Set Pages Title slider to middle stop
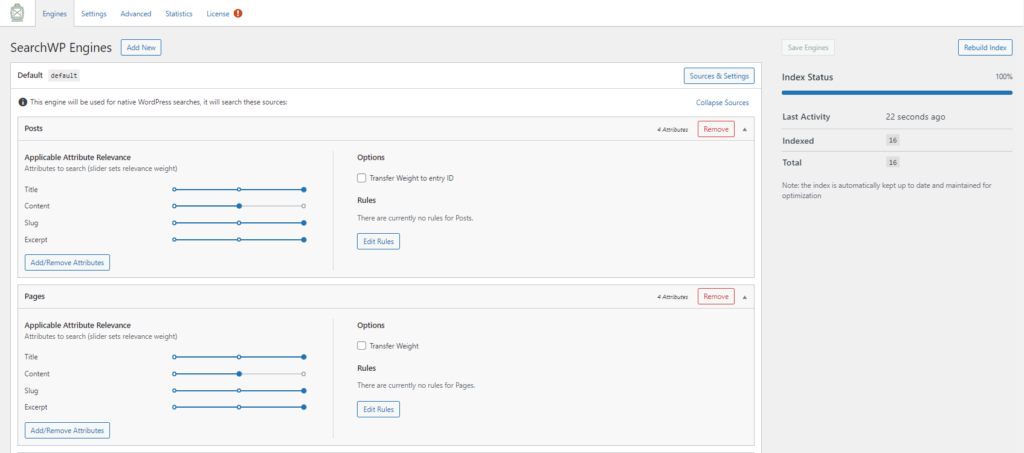The image size is (1024, 453). 239,357
